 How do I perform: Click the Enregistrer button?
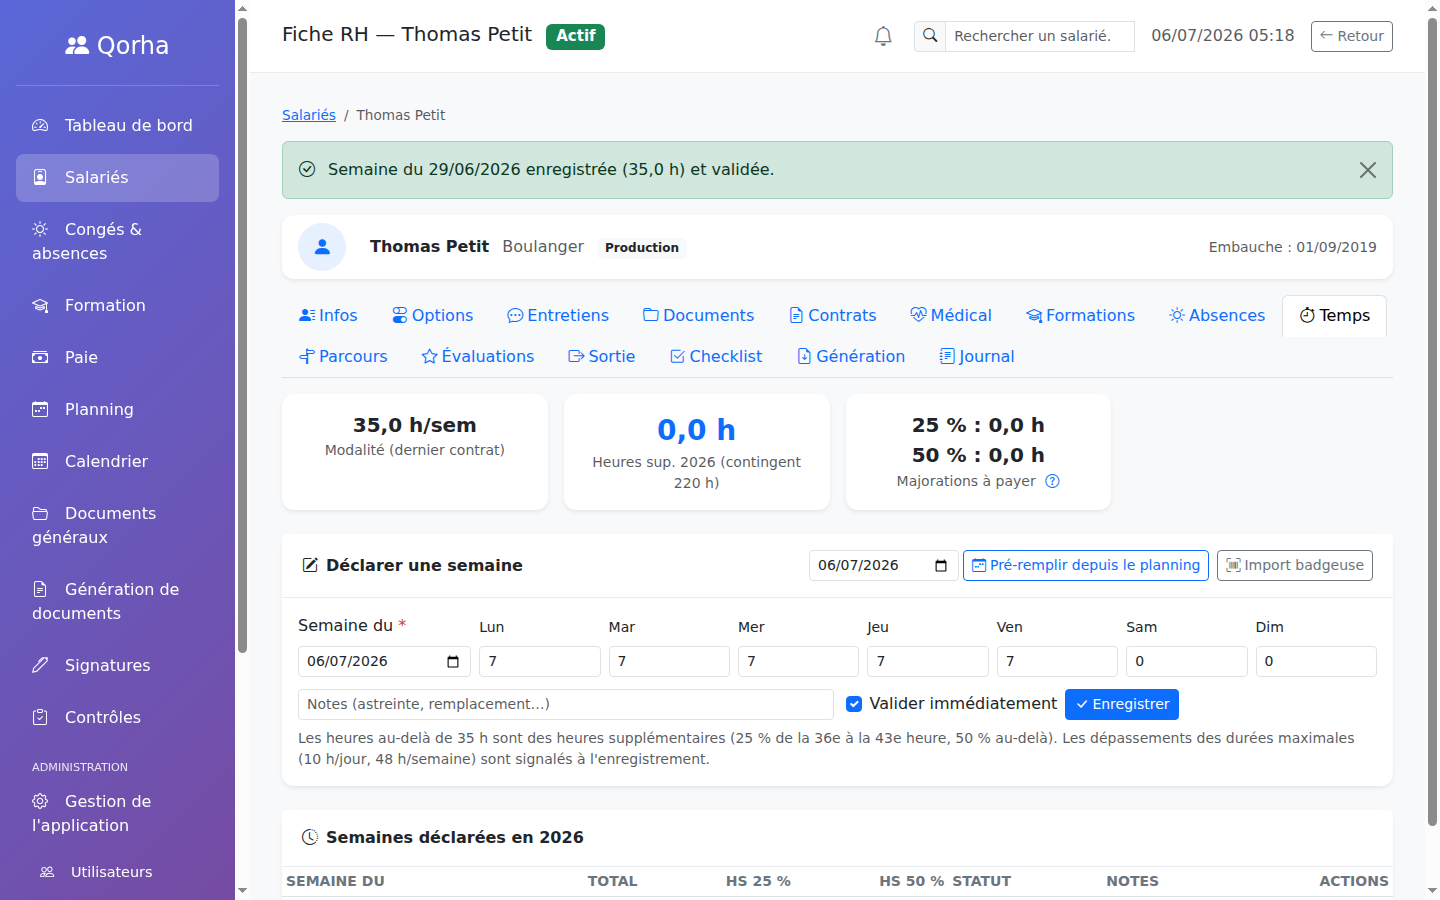click(x=1122, y=704)
